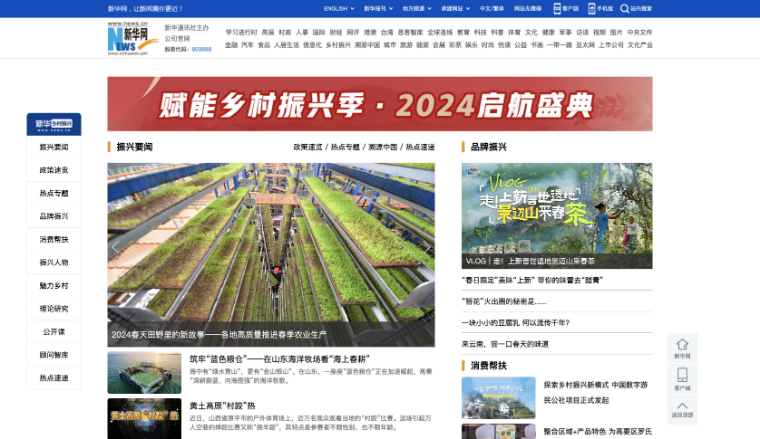The image size is (760, 439).
Task: Open 上市公司 in second navigation row
Action: pos(611,45)
